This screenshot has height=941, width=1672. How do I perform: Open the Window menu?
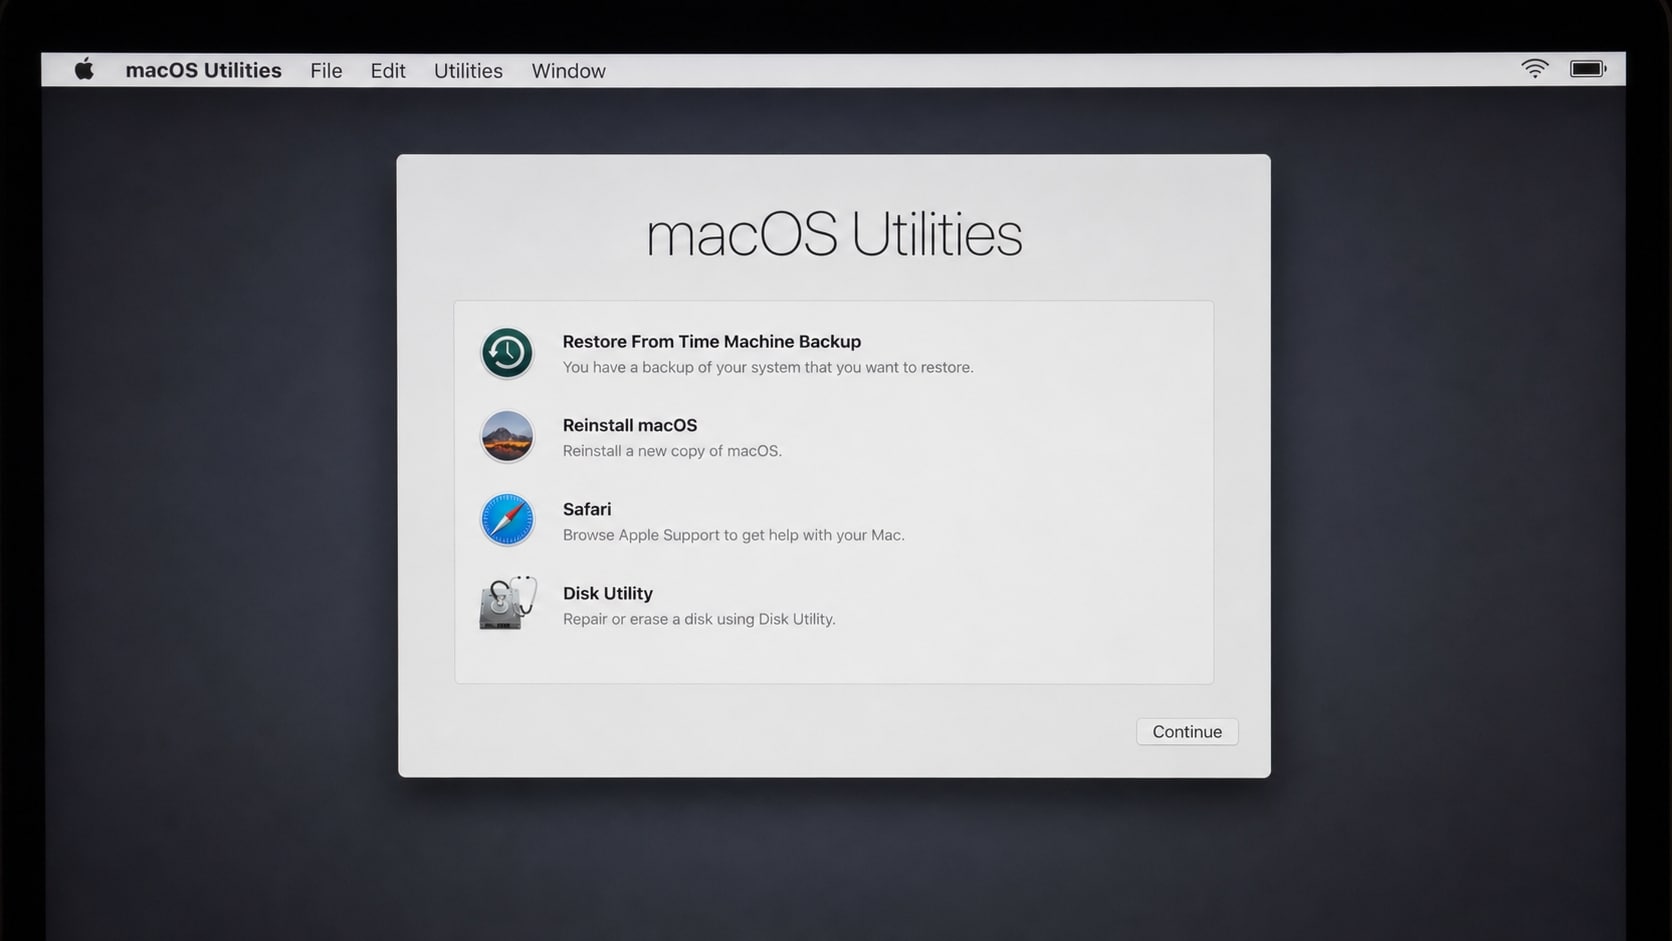[x=569, y=71]
